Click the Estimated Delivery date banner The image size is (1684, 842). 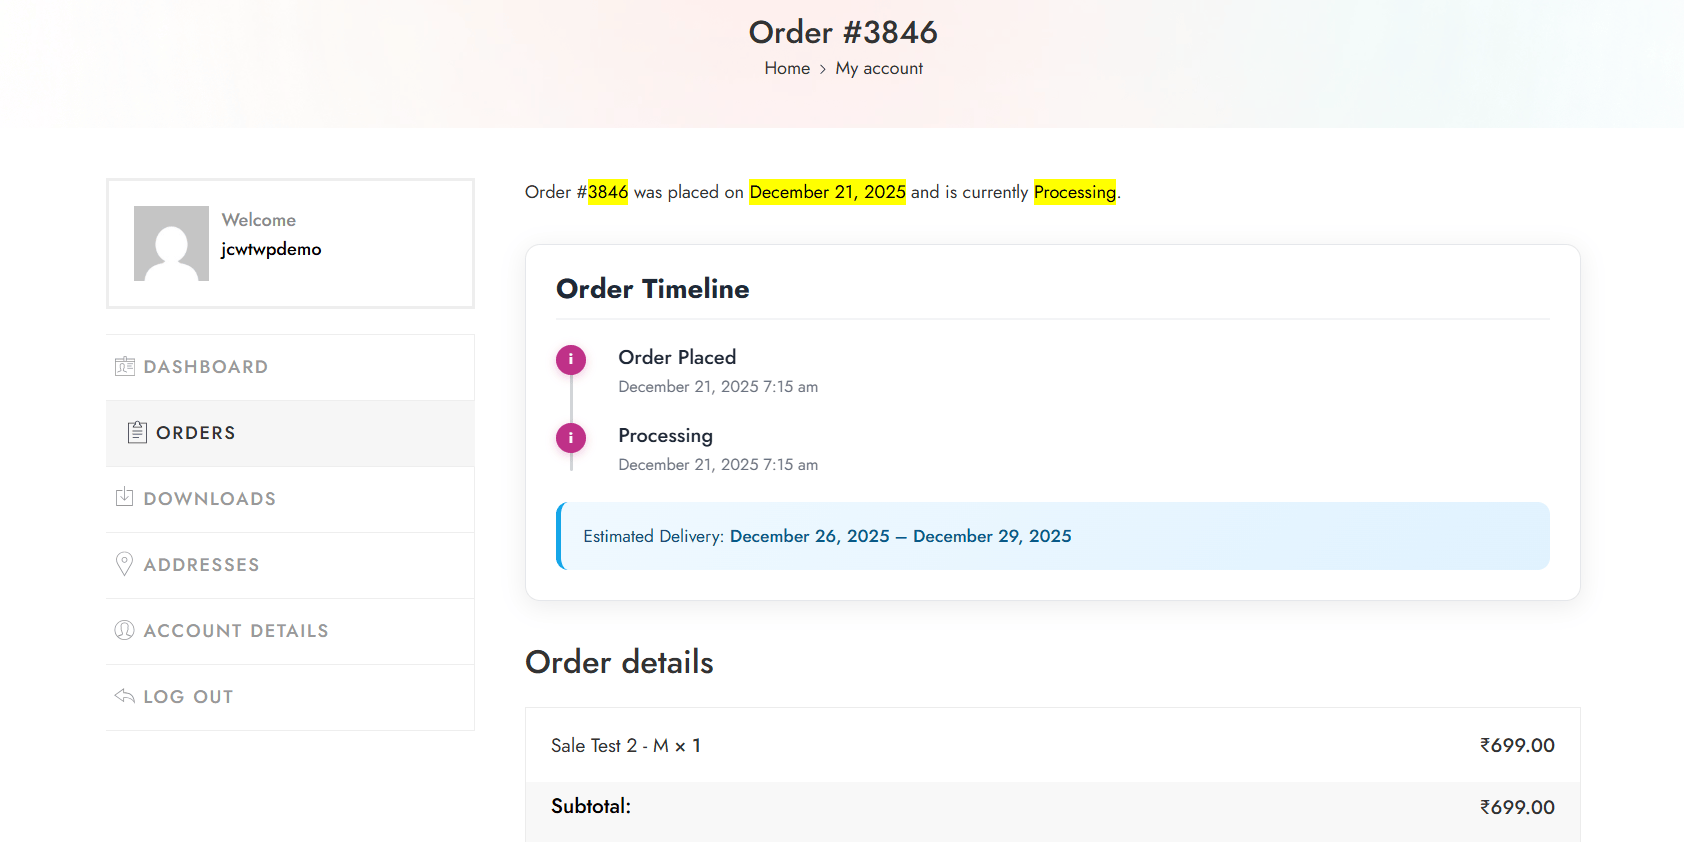(x=1052, y=536)
